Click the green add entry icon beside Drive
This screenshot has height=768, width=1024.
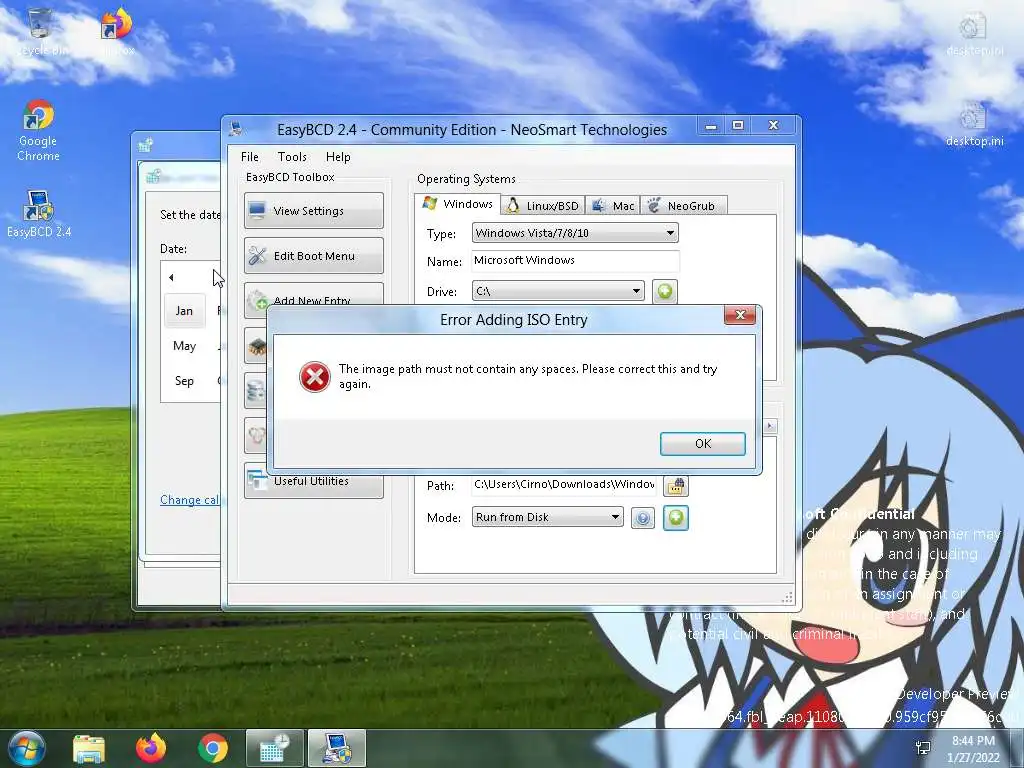click(x=665, y=291)
